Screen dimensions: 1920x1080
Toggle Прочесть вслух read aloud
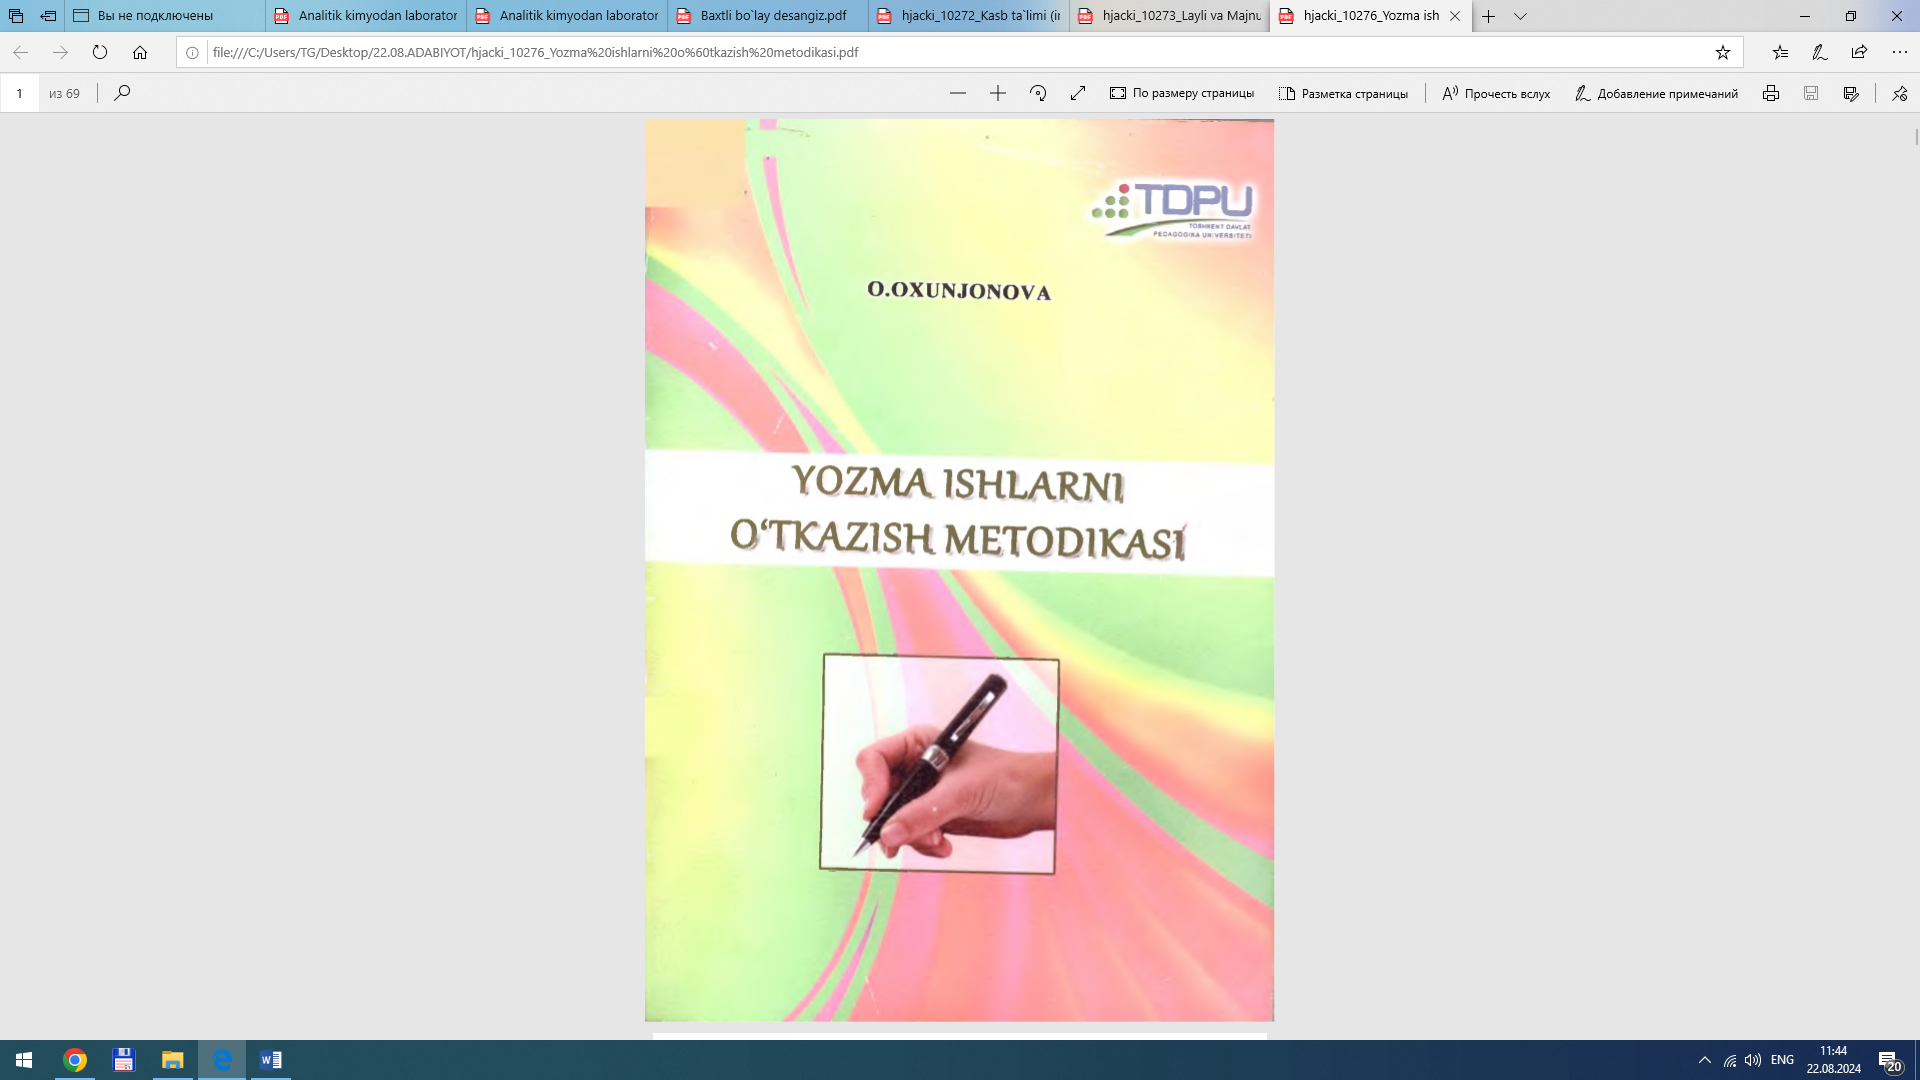click(1496, 93)
